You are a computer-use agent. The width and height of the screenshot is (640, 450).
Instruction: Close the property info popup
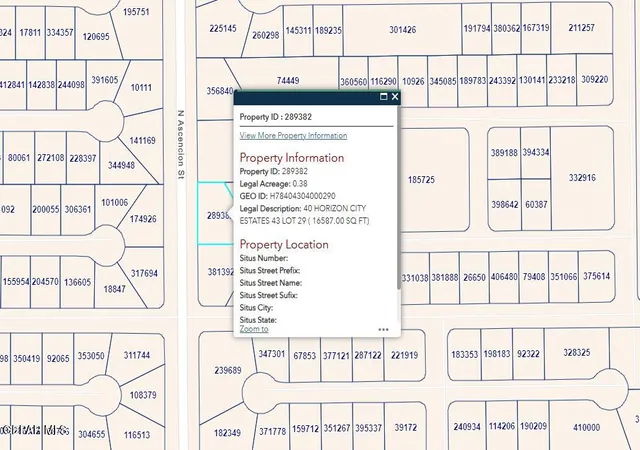395,97
